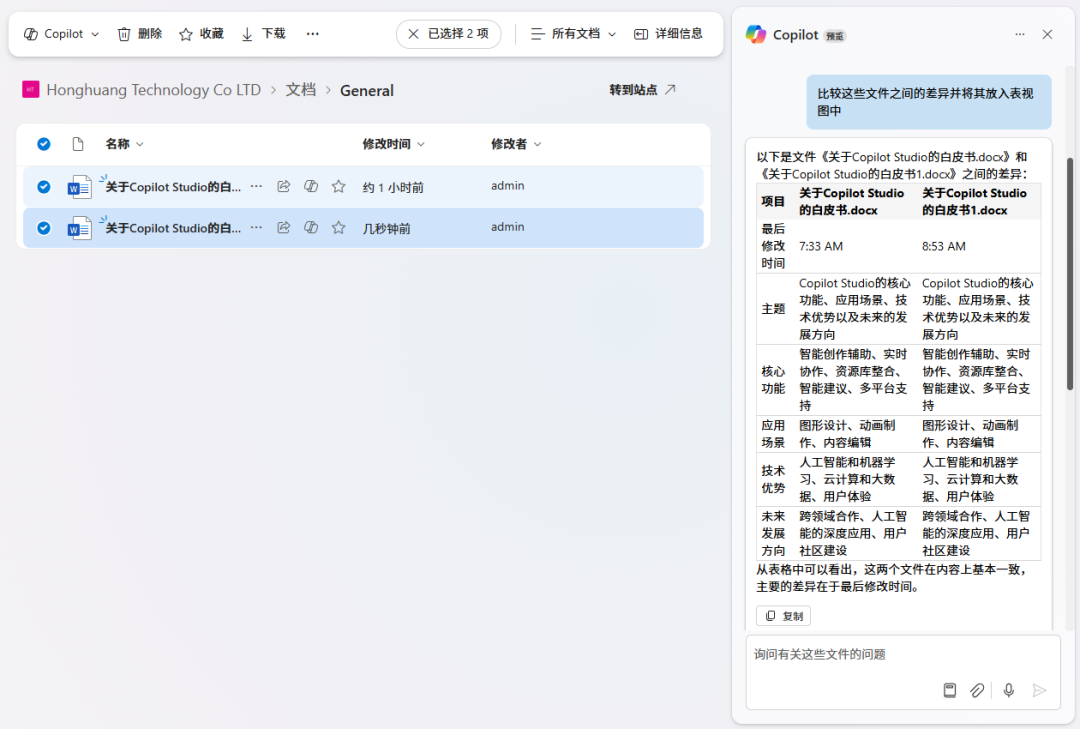Open the 所有文档 view dropdown
This screenshot has height=729, width=1080.
click(x=573, y=34)
